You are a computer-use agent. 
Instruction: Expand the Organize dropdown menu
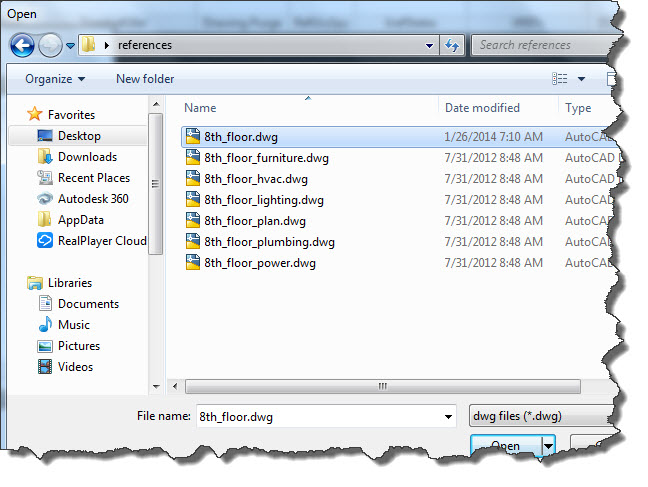(55, 79)
